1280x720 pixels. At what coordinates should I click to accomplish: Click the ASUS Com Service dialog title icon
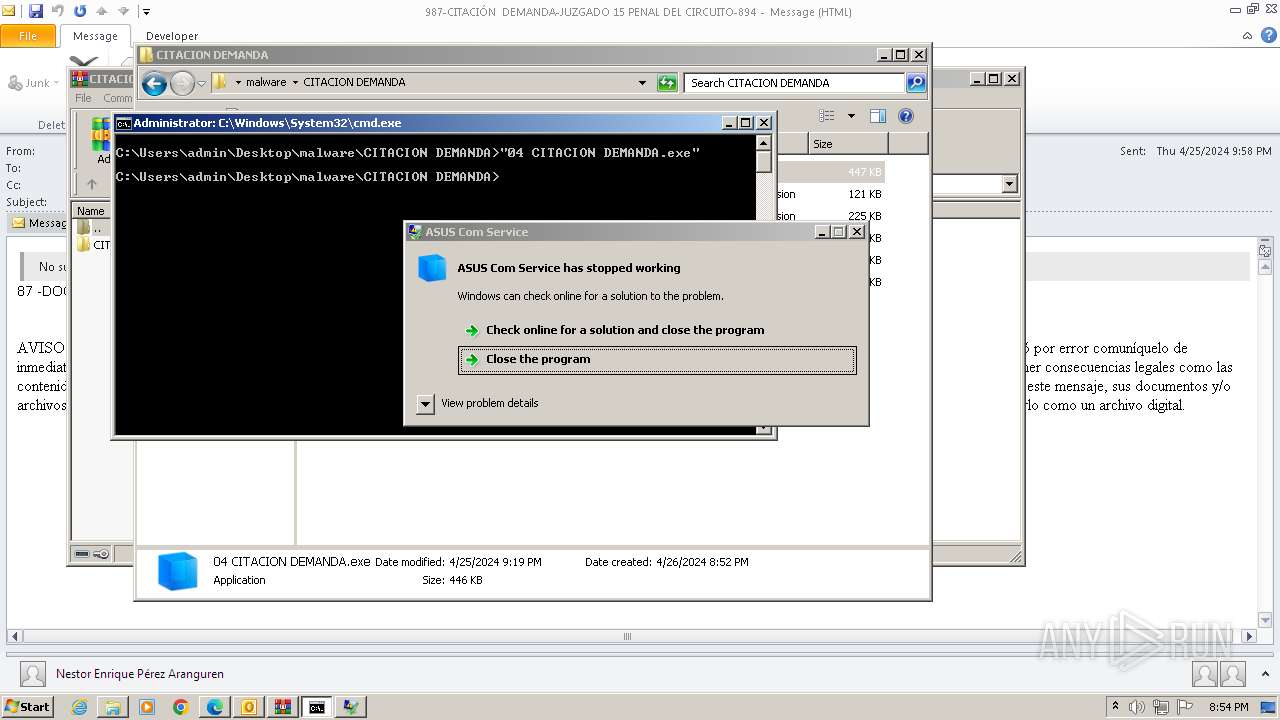(415, 232)
